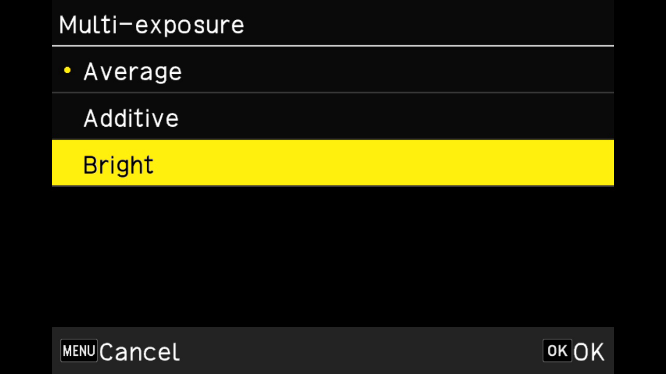
Task: Click the OK text label
Action: (x=588, y=352)
